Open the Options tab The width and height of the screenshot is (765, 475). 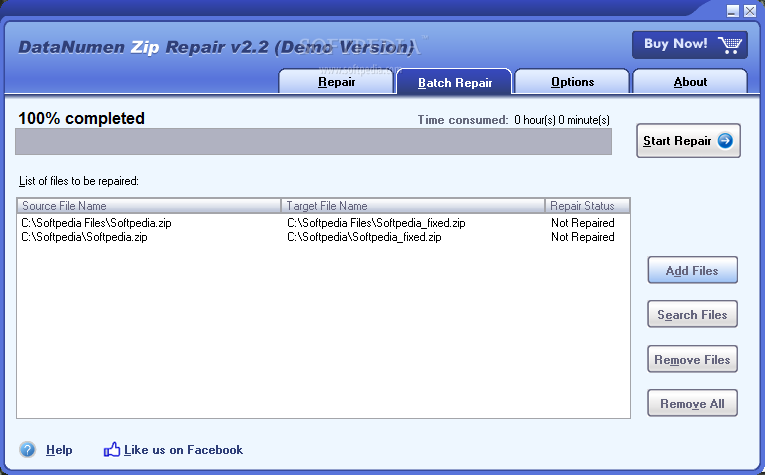pos(572,81)
